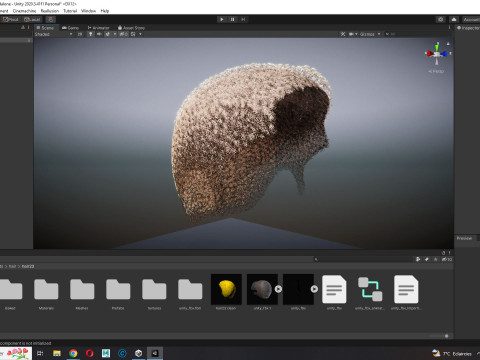Expand the scene grid dropdown arrow
The height and width of the screenshot is (360, 480).
pos(140,34)
